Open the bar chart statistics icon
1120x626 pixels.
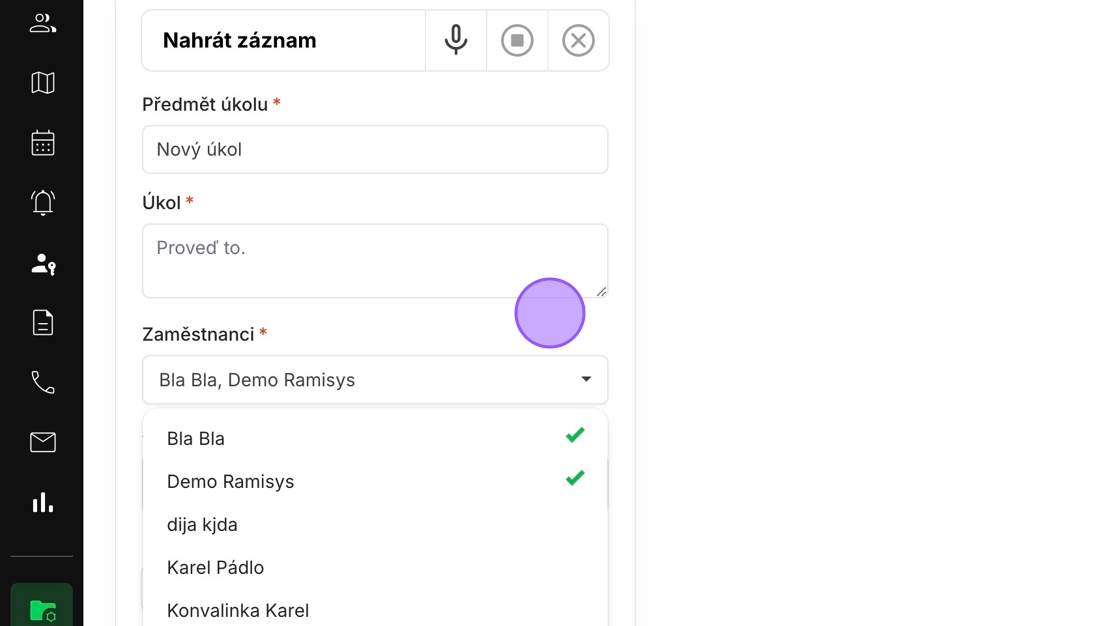tap(42, 502)
